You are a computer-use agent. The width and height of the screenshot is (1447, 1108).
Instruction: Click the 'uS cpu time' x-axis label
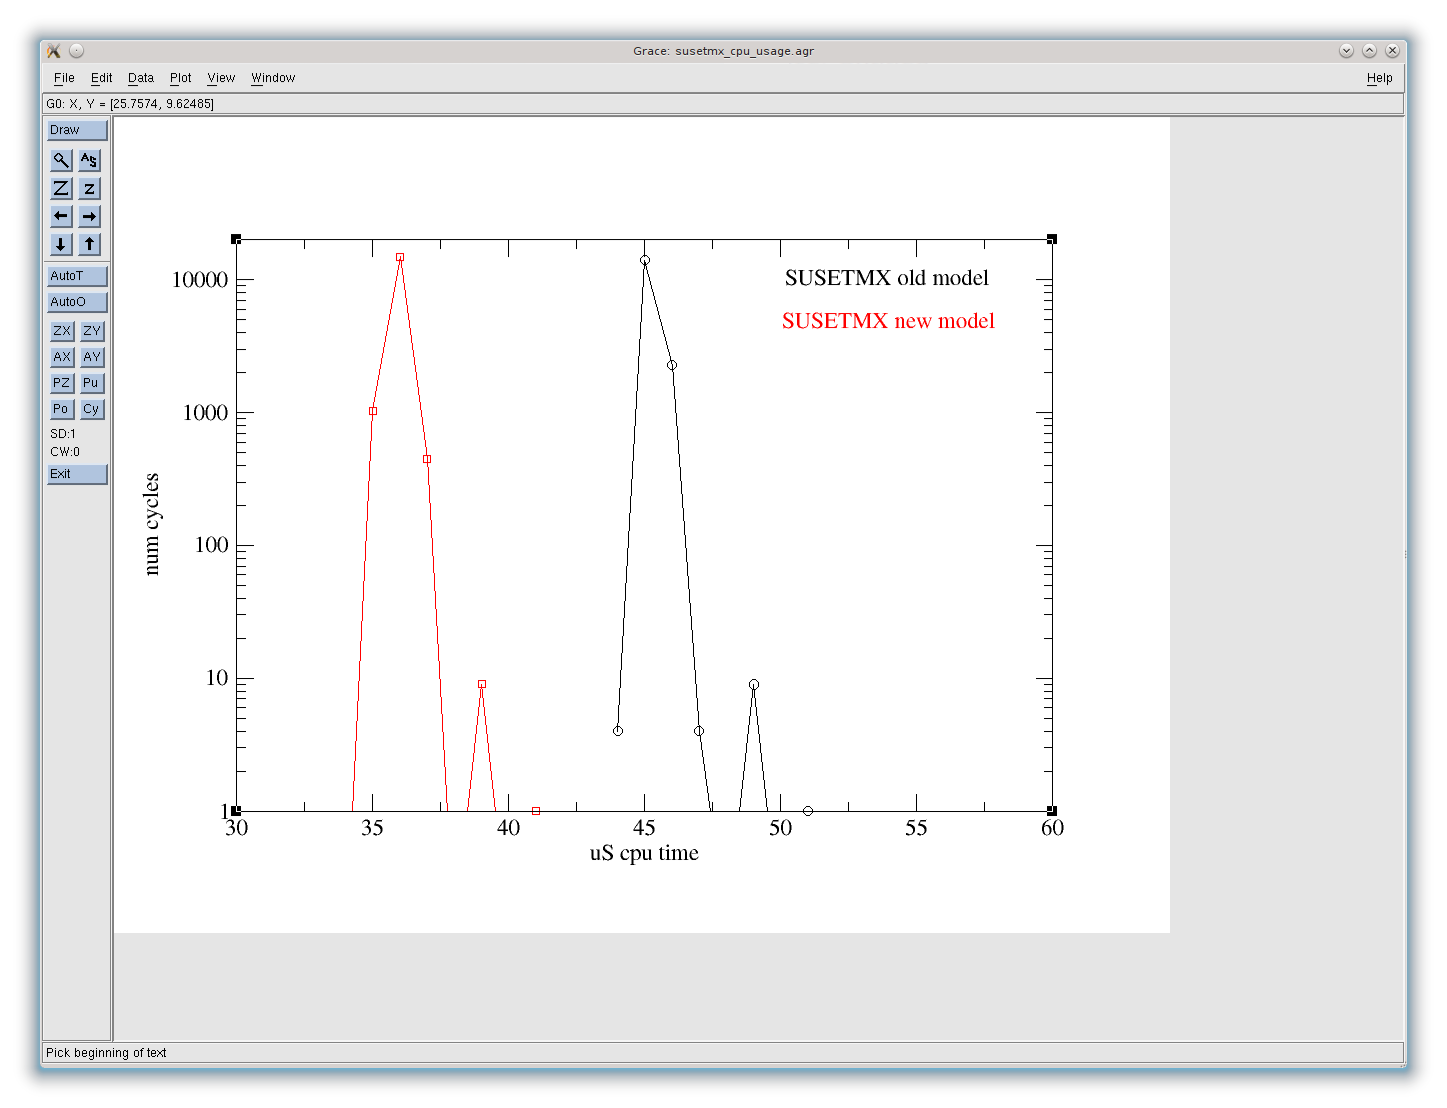(x=644, y=853)
